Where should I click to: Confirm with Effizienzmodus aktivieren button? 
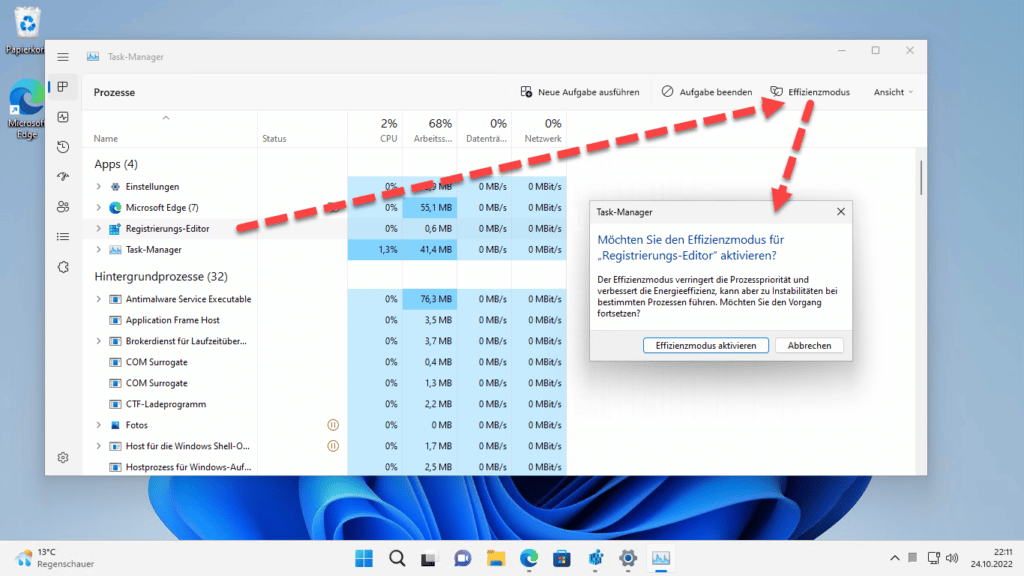pyautogui.click(x=706, y=345)
